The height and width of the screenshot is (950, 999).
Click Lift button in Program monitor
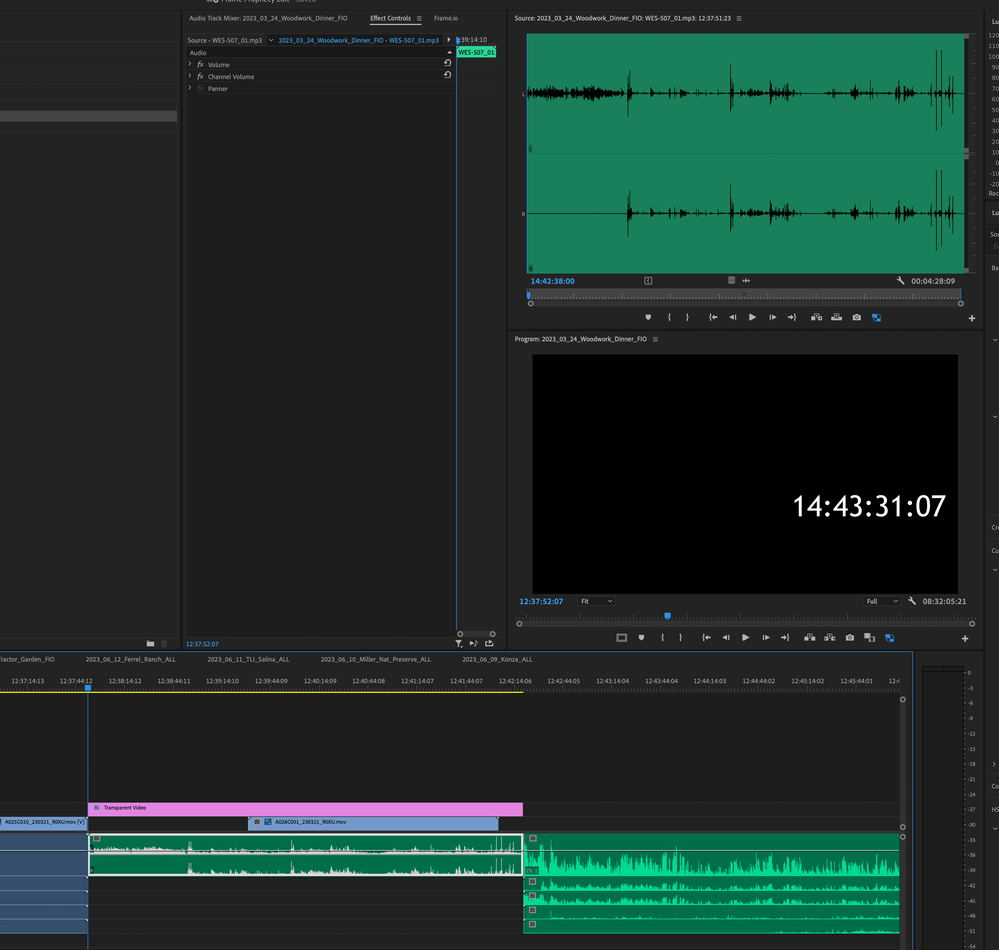(x=808, y=637)
